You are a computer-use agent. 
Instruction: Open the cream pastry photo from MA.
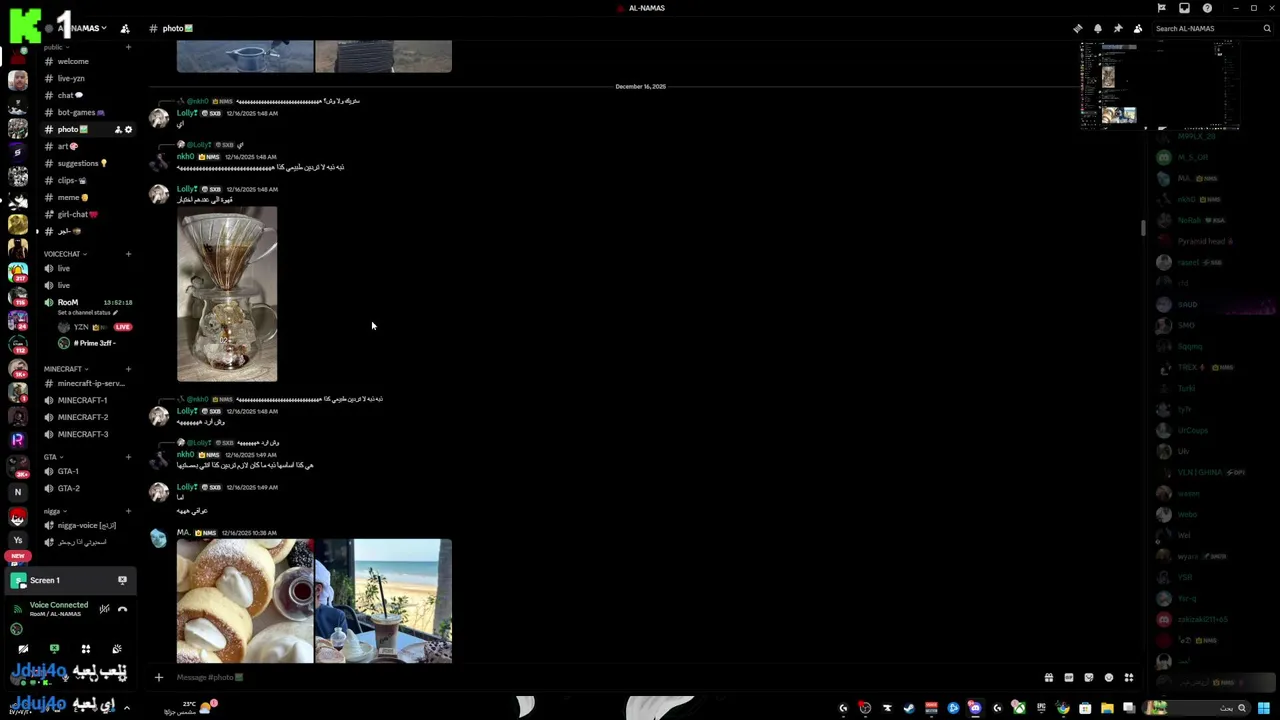(245, 601)
